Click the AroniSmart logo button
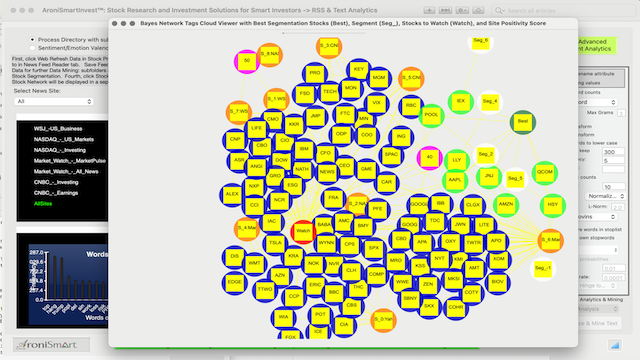640x360 pixels. (x=51, y=344)
